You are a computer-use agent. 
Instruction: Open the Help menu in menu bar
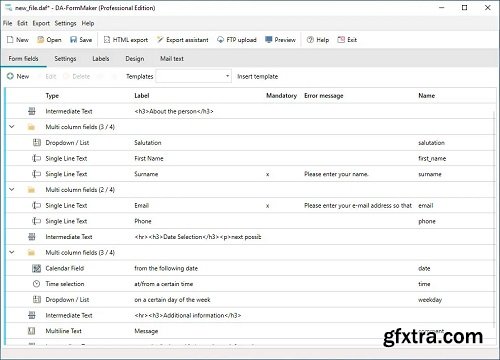coord(88,23)
